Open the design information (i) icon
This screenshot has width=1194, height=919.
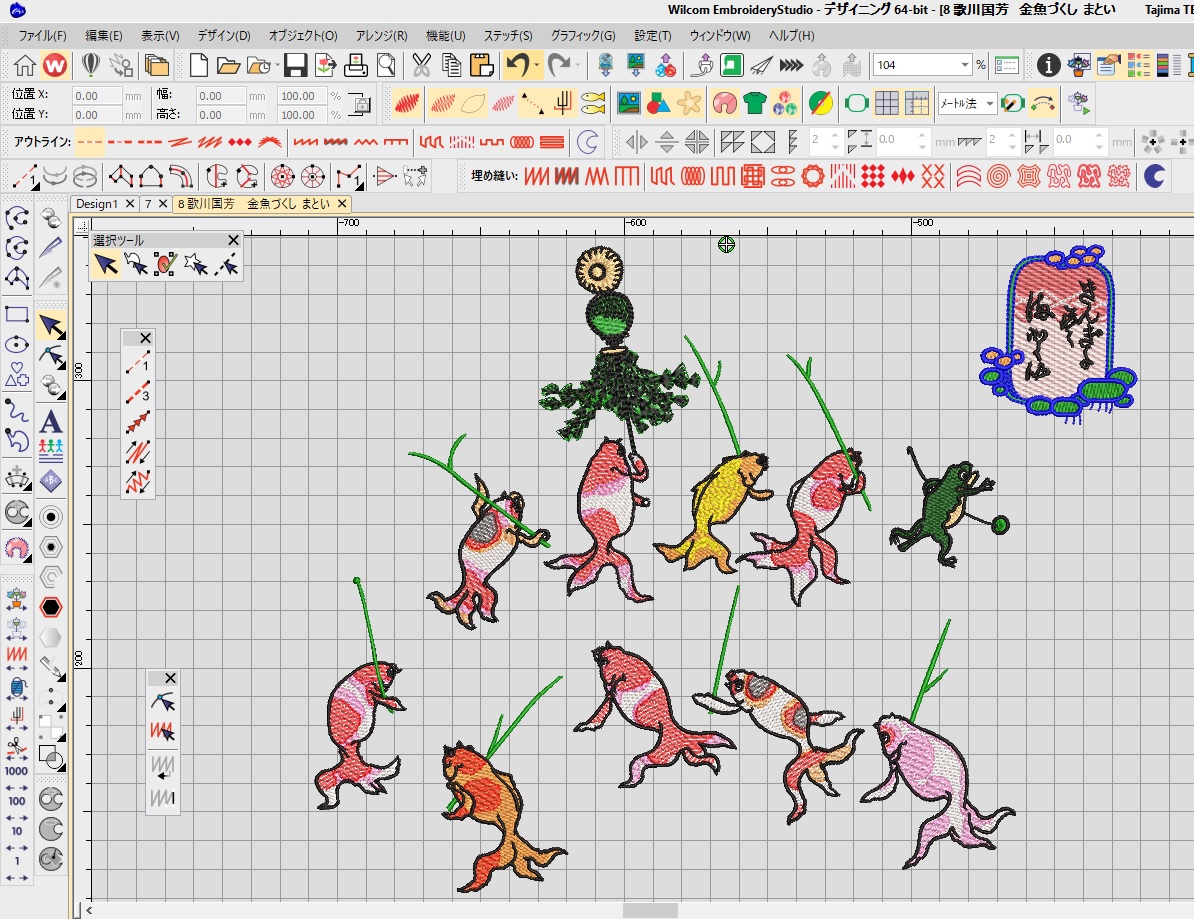(x=1049, y=65)
